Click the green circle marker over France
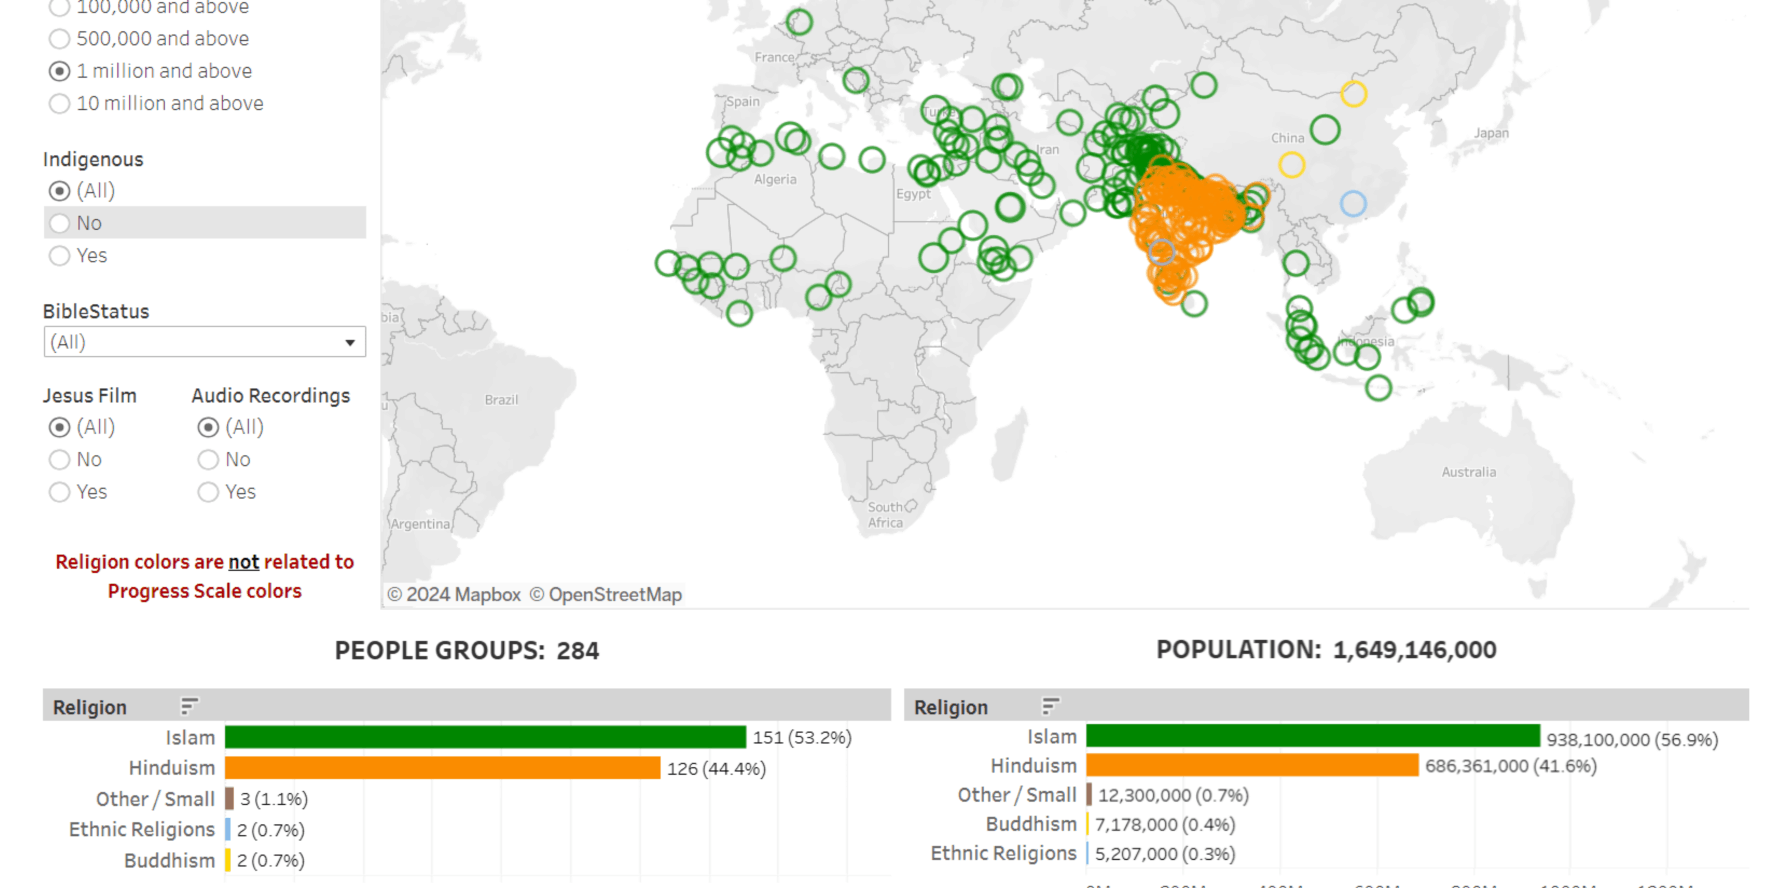The image size is (1776, 888). coord(799,22)
